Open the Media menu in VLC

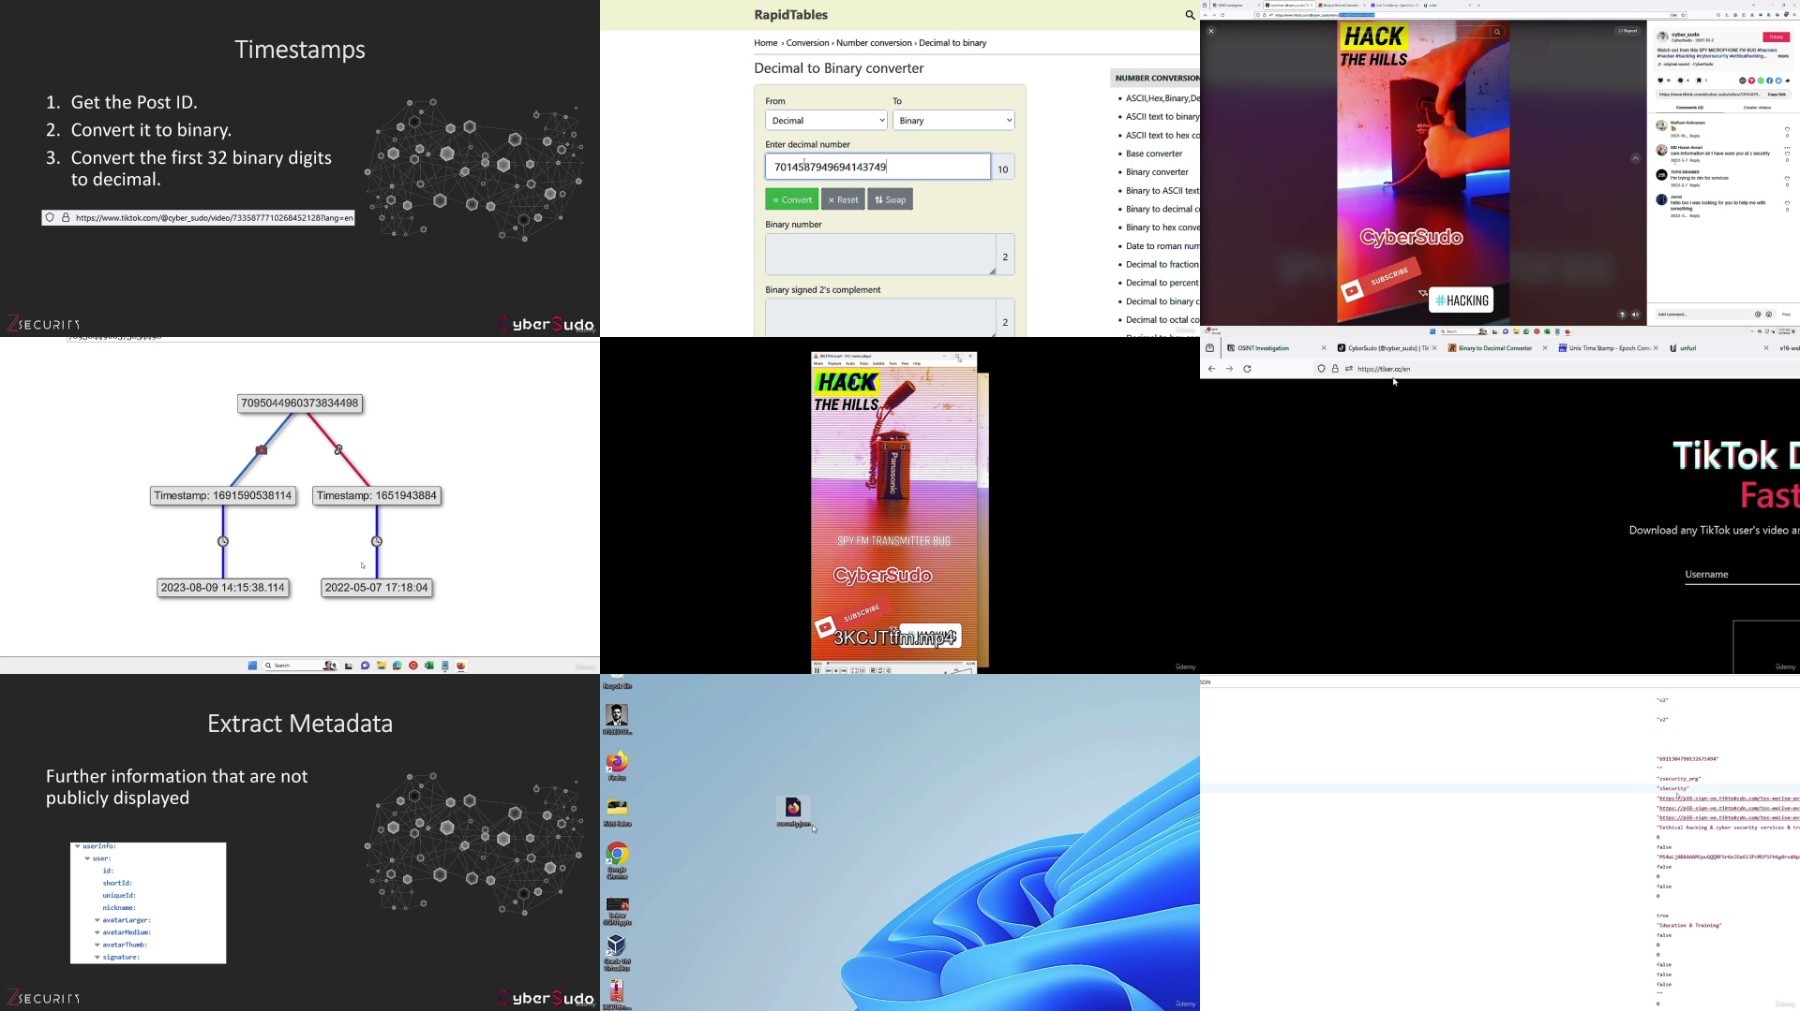coord(818,363)
